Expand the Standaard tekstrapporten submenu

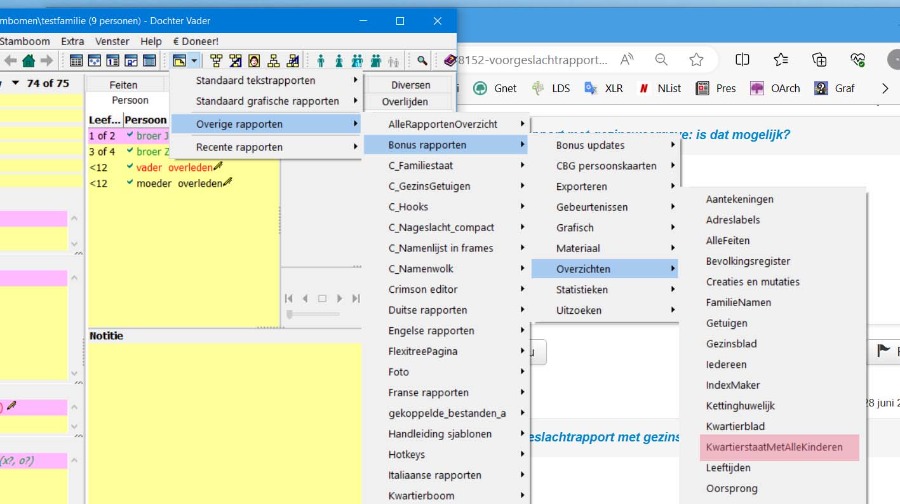point(268,80)
